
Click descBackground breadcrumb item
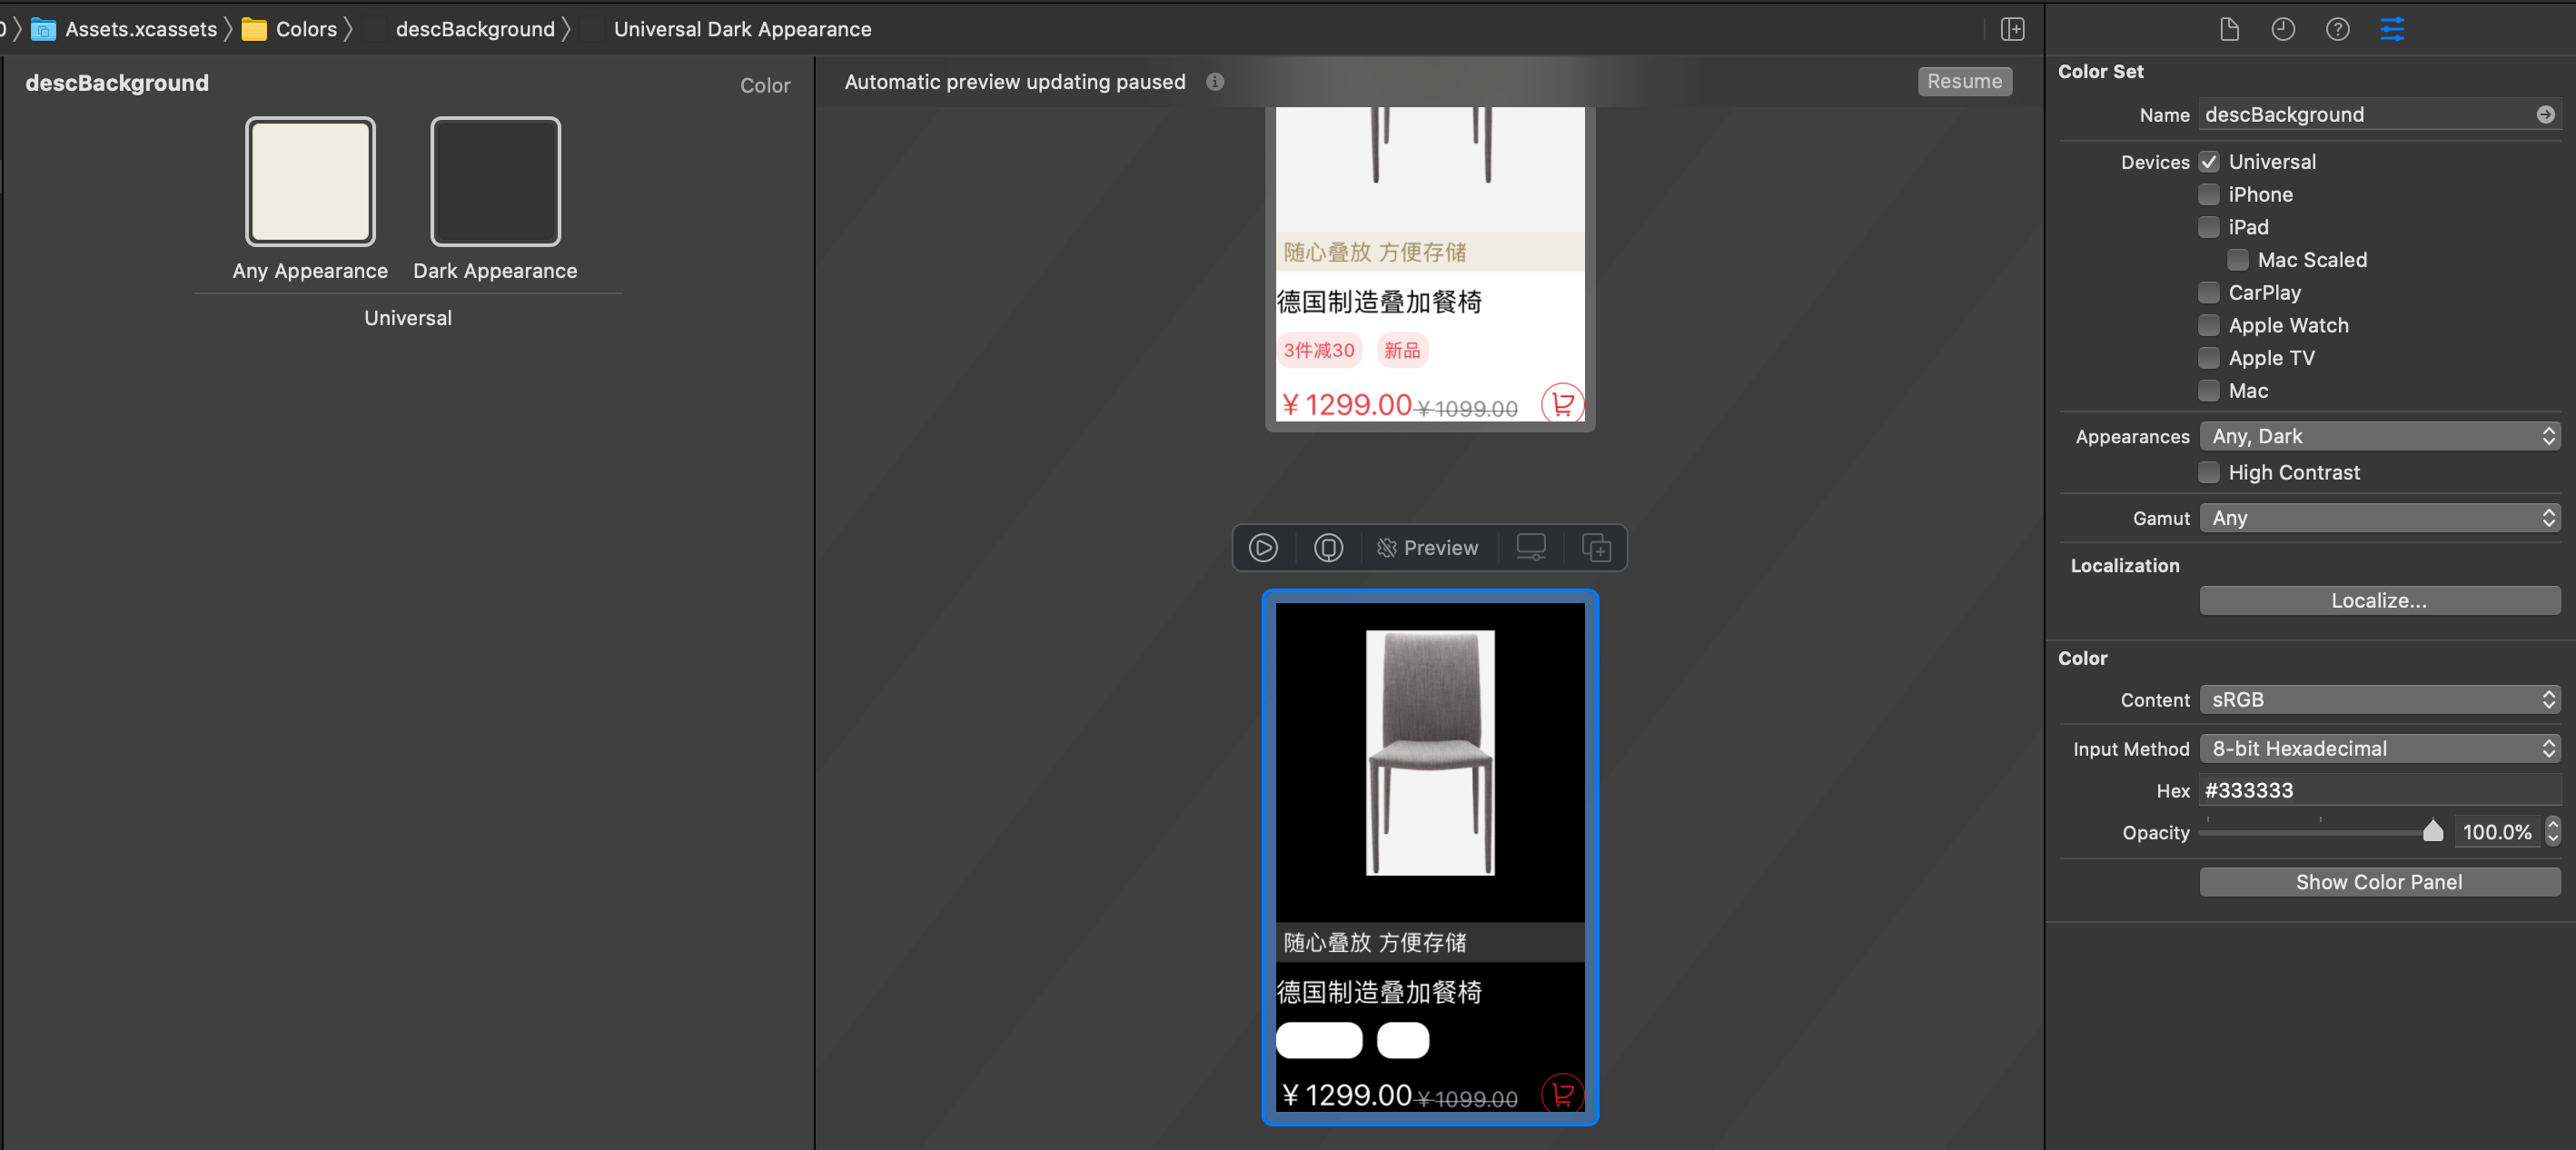(474, 29)
